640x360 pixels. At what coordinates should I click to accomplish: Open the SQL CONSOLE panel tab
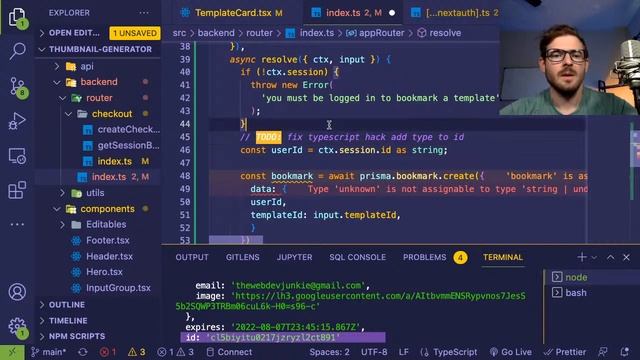tap(358, 257)
